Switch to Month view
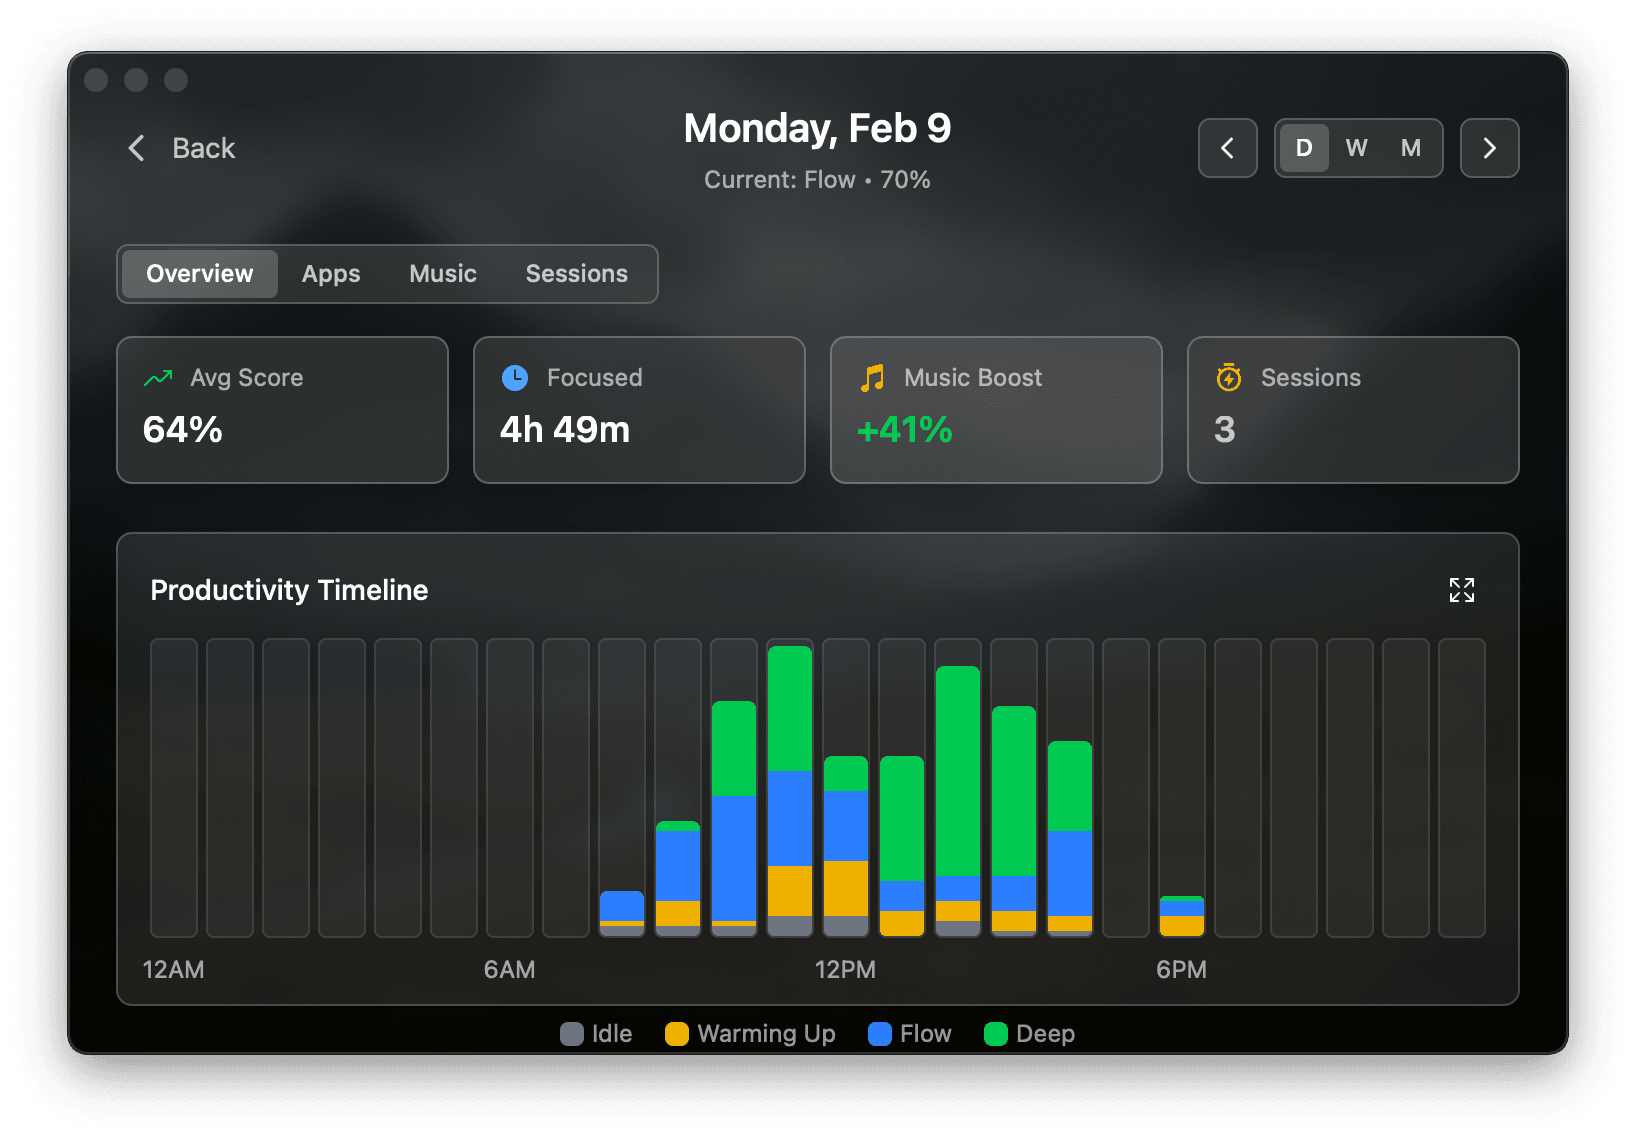This screenshot has width=1636, height=1138. pyautogui.click(x=1410, y=148)
